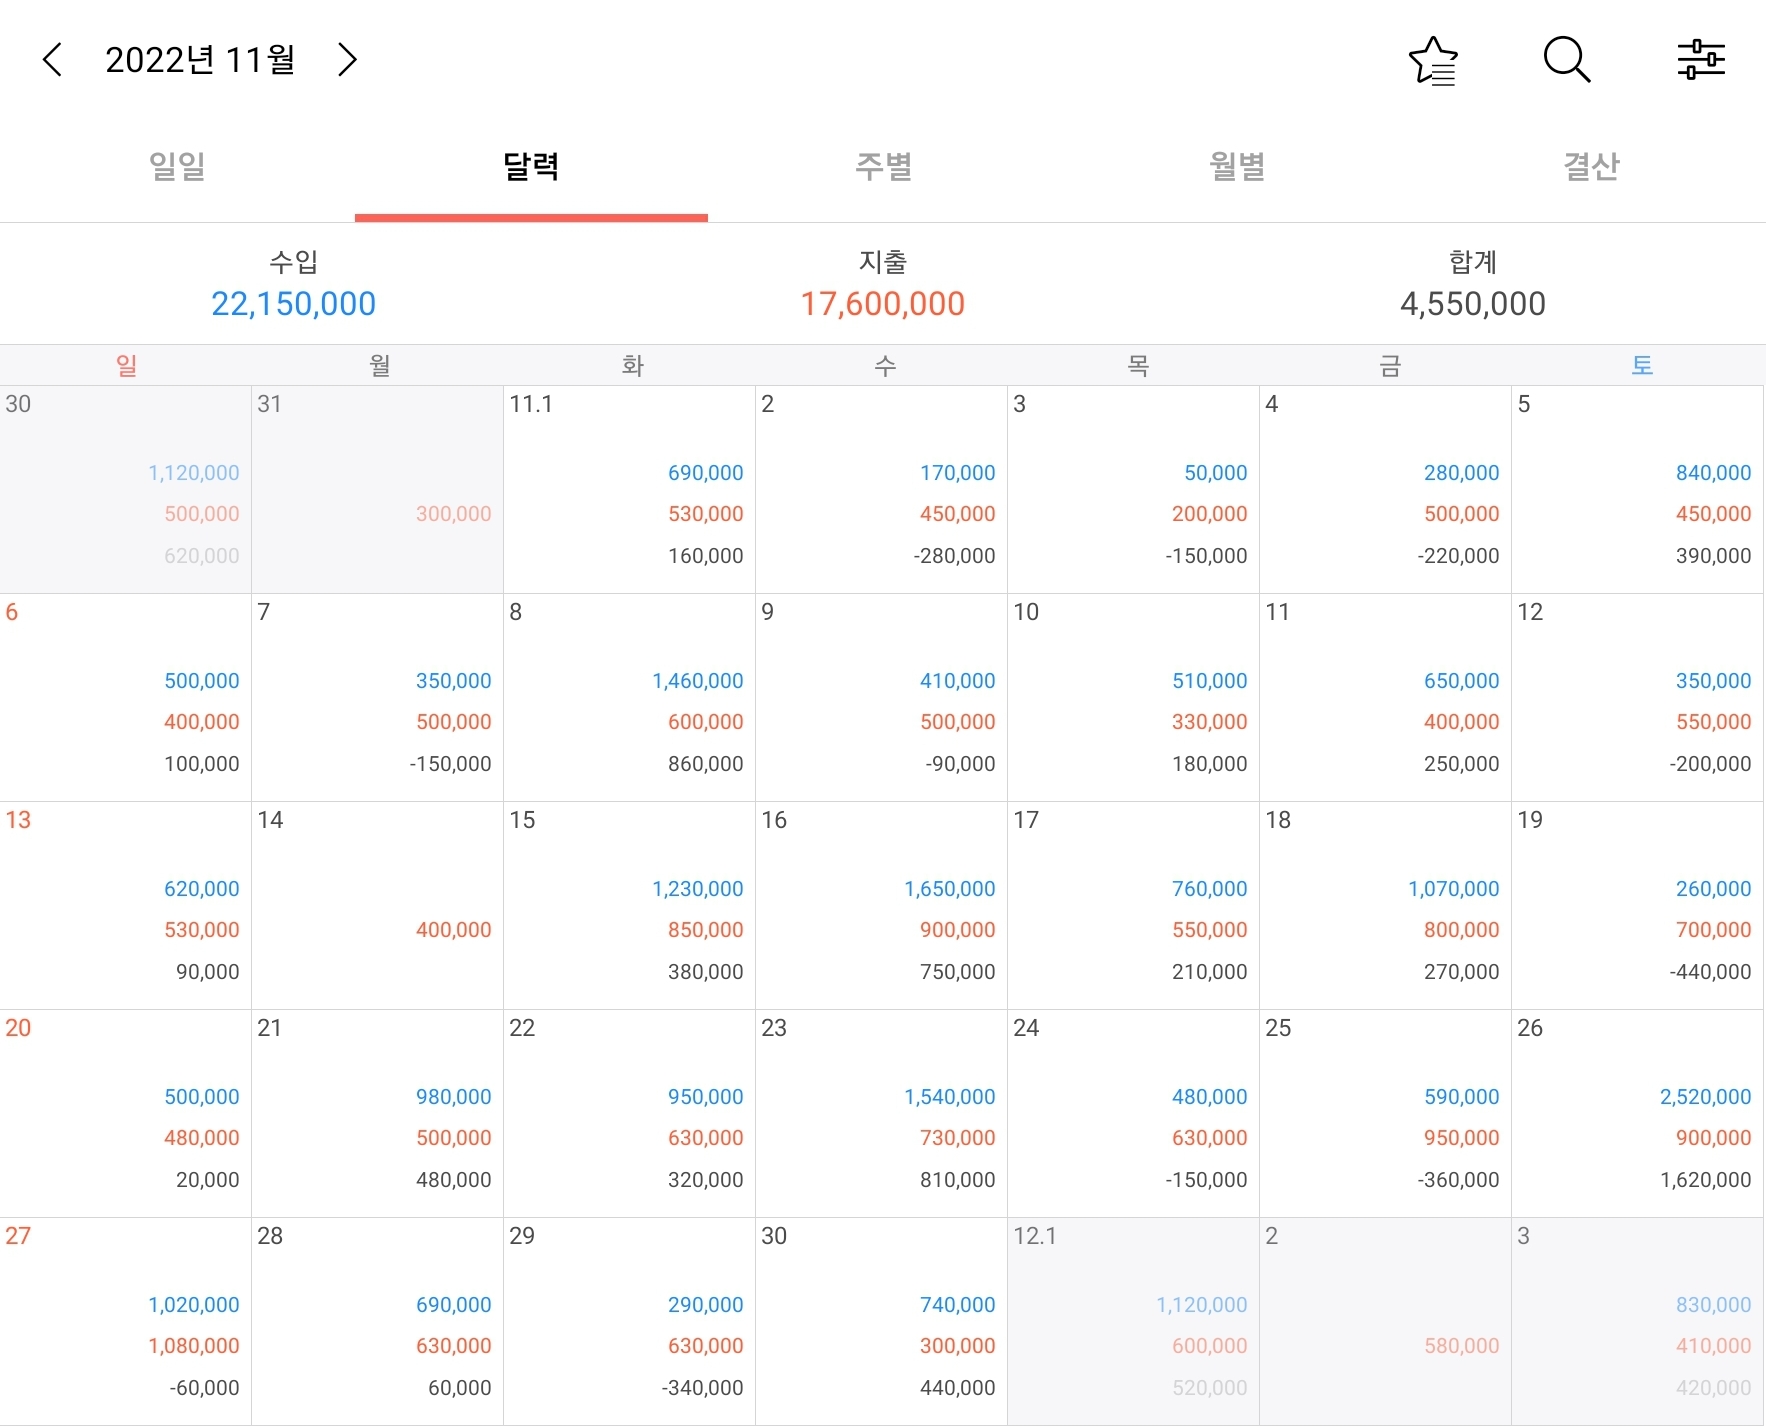Click income 1,650,000 on day 16
Viewport: 1766px width, 1426px height.
click(950, 889)
